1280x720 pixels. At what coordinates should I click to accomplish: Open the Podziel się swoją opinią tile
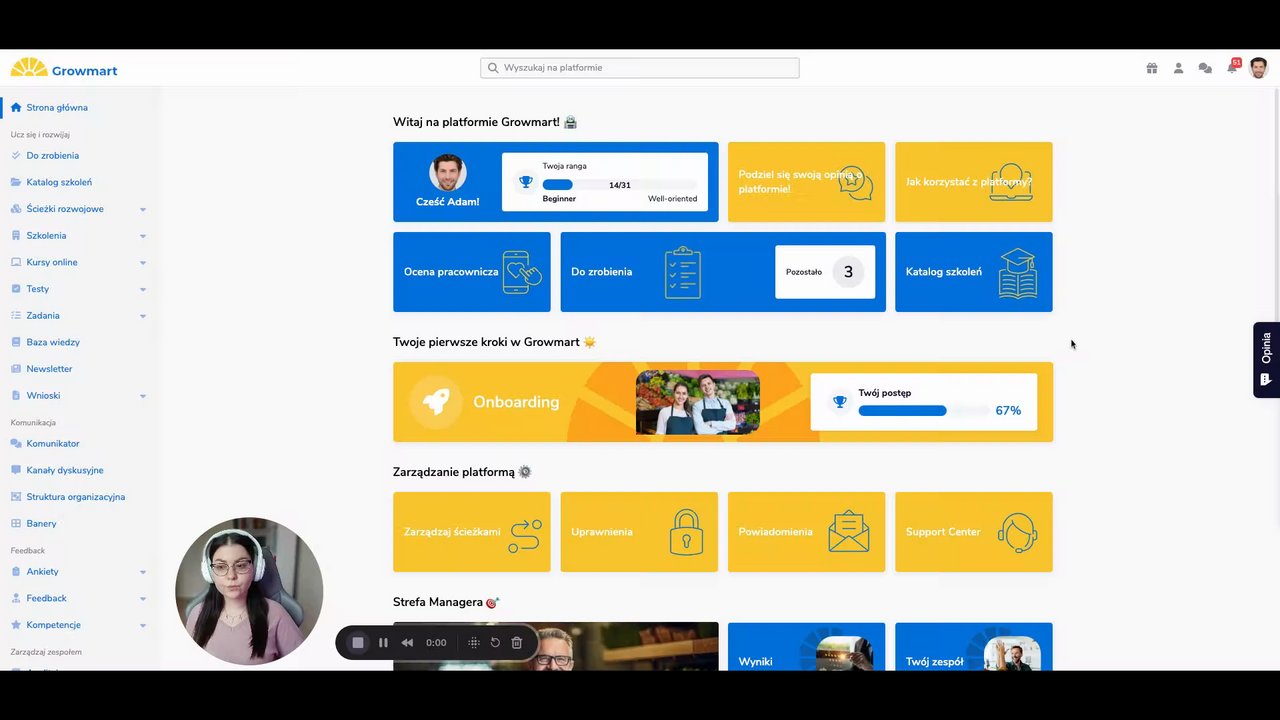click(x=806, y=182)
